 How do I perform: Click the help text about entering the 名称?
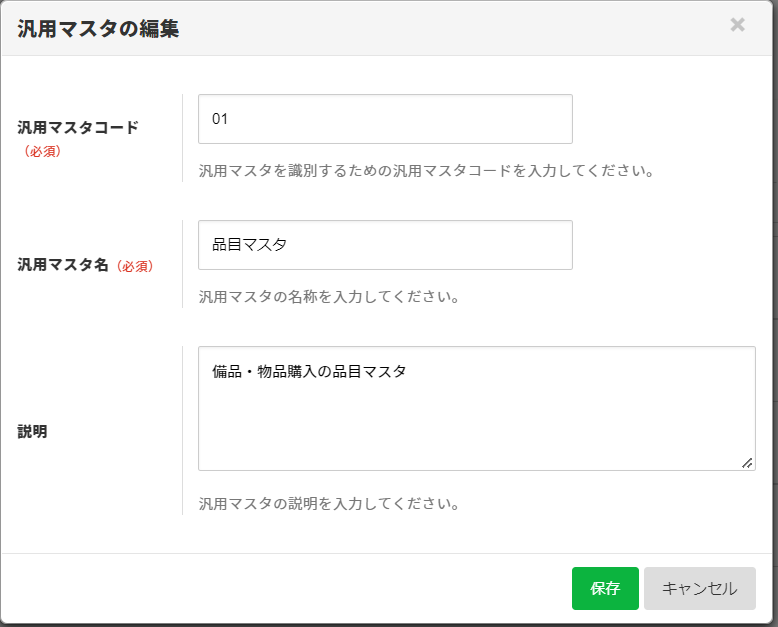point(329,297)
